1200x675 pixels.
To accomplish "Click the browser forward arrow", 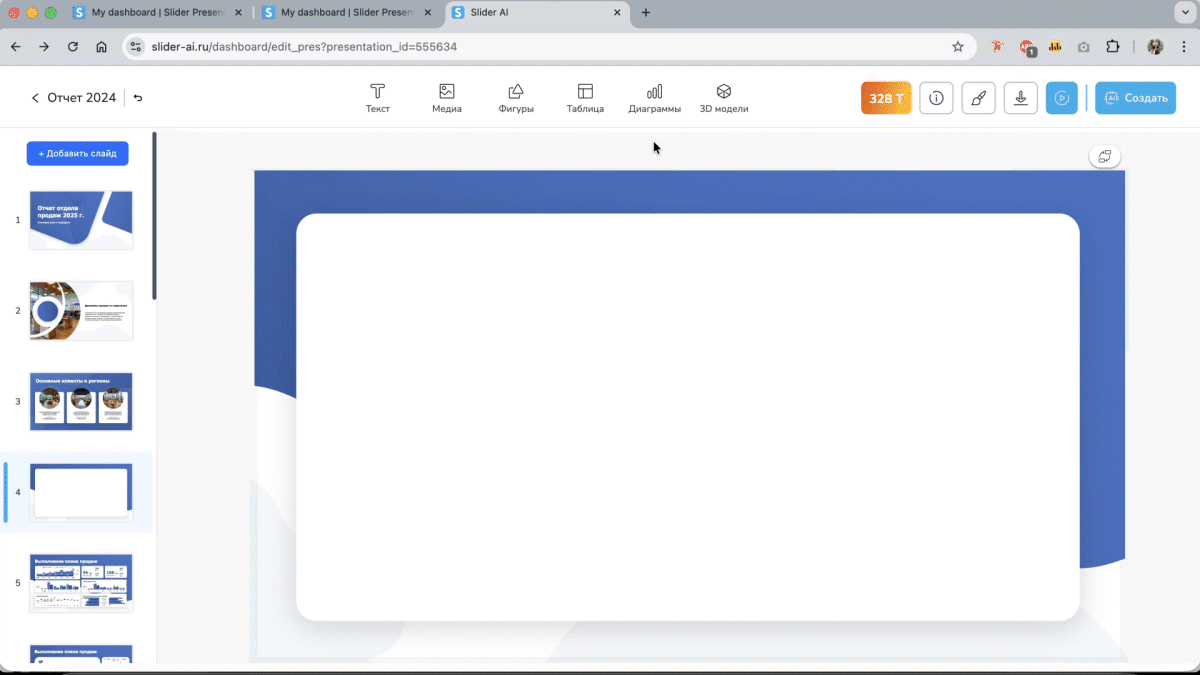I will point(44,47).
